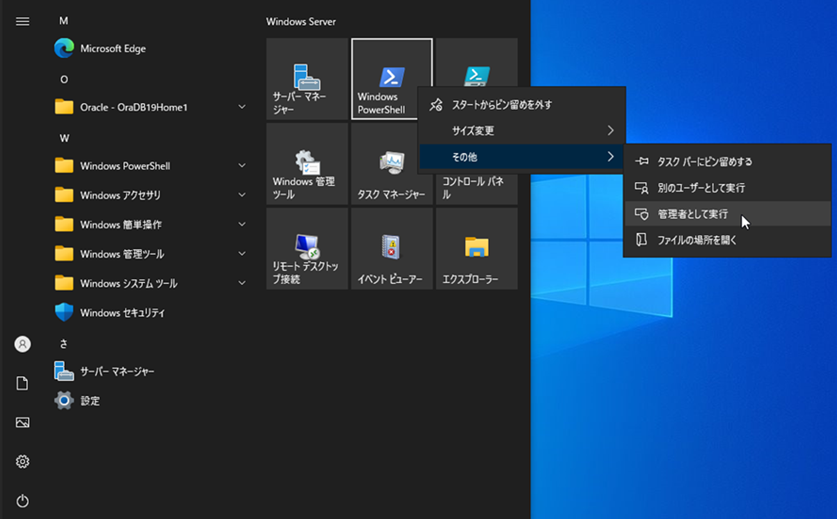The height and width of the screenshot is (519, 837).
Task: Open the Windows アクセサリ folder
Action: pos(151,195)
